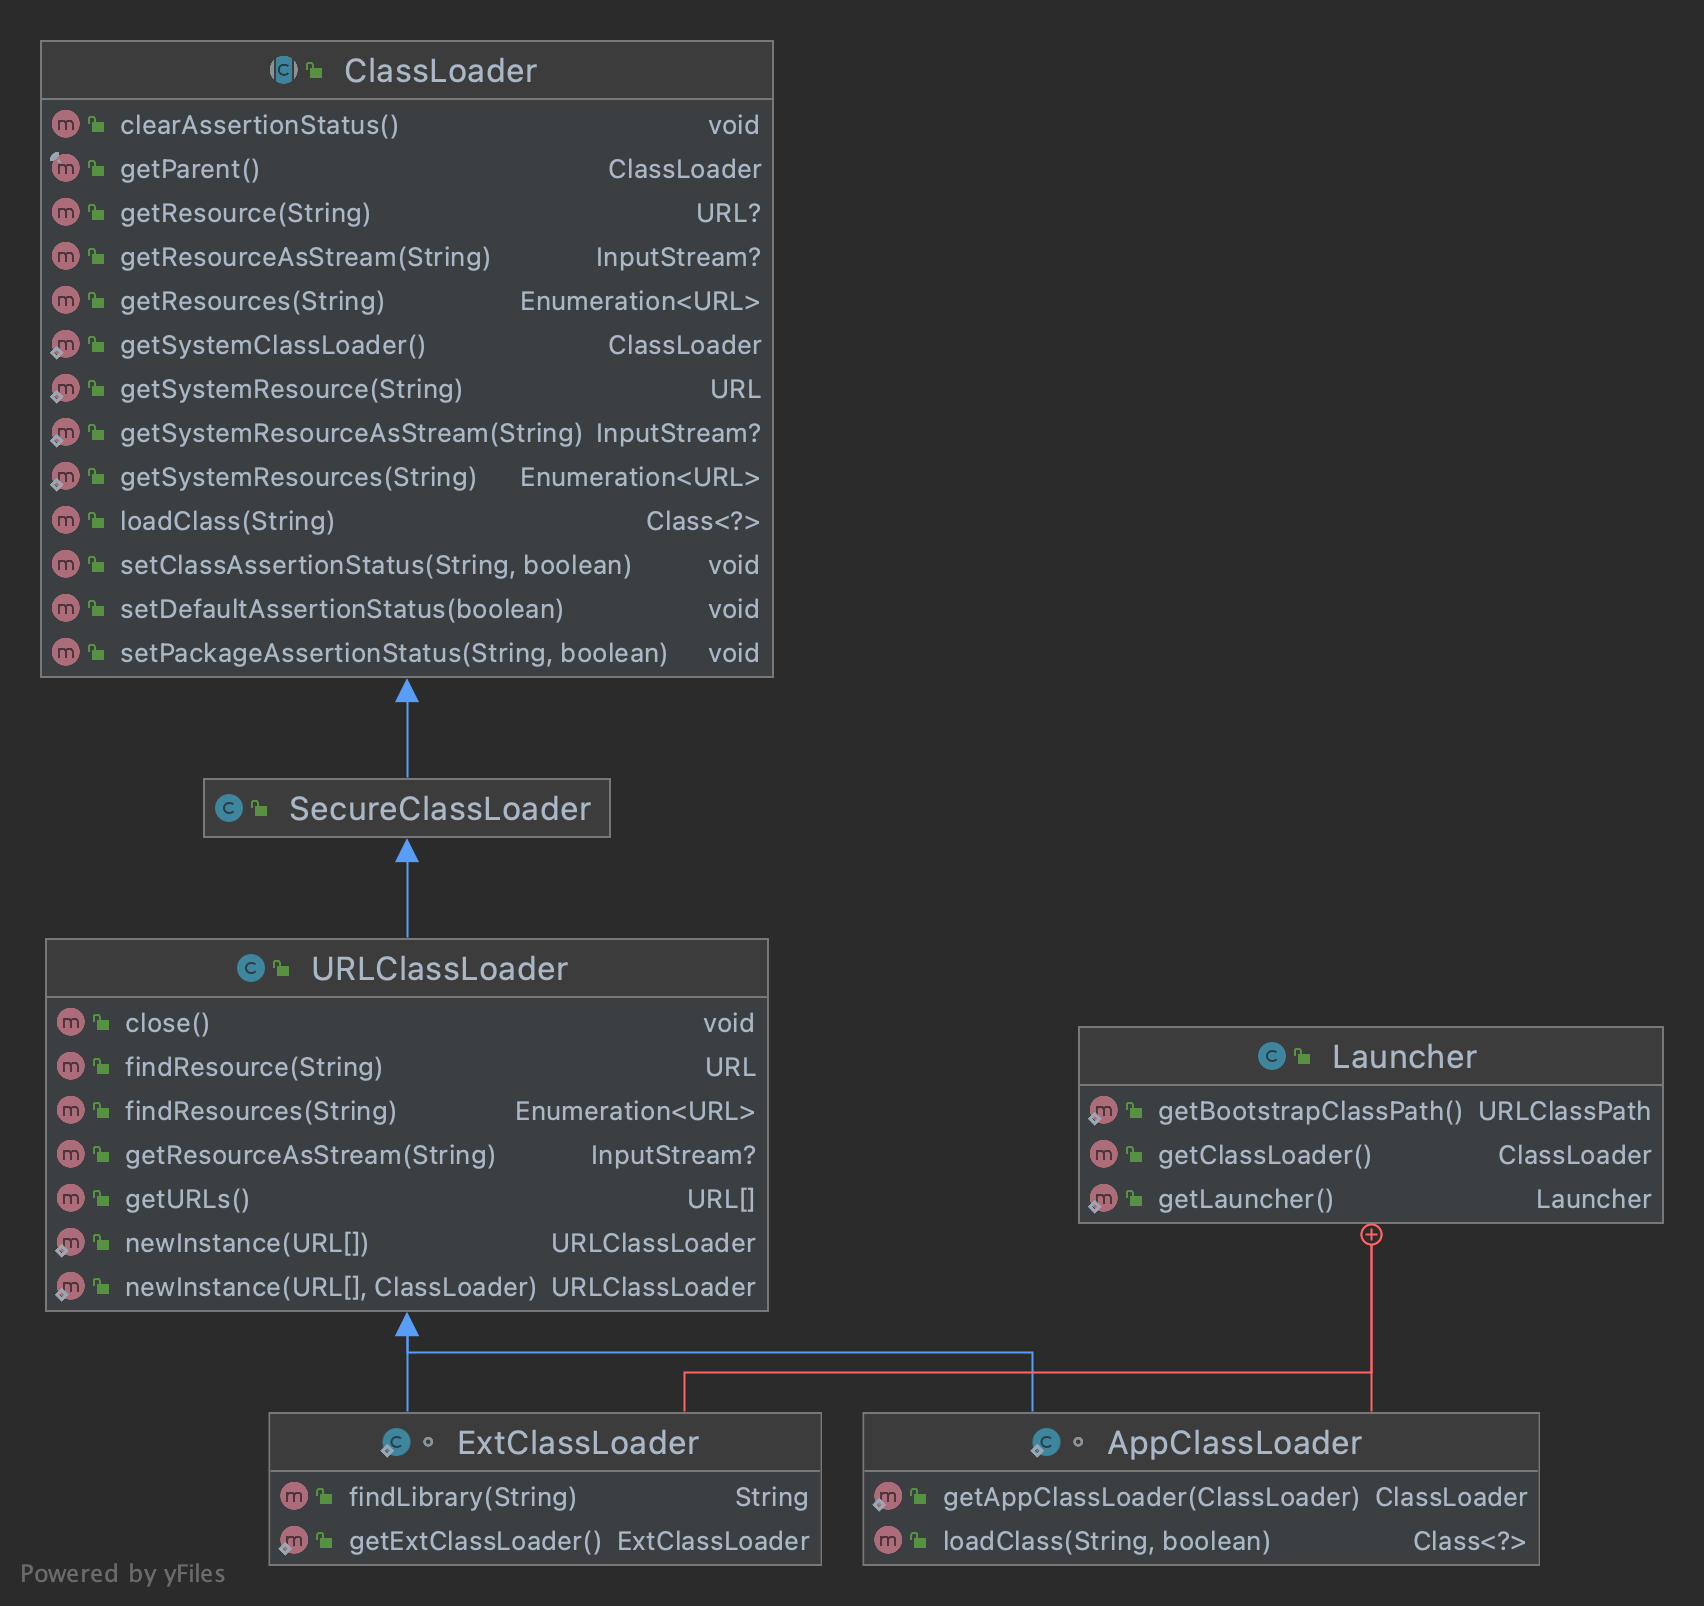This screenshot has width=1704, height=1606.
Task: Select the findResources(String) method row
Action: (x=407, y=1111)
